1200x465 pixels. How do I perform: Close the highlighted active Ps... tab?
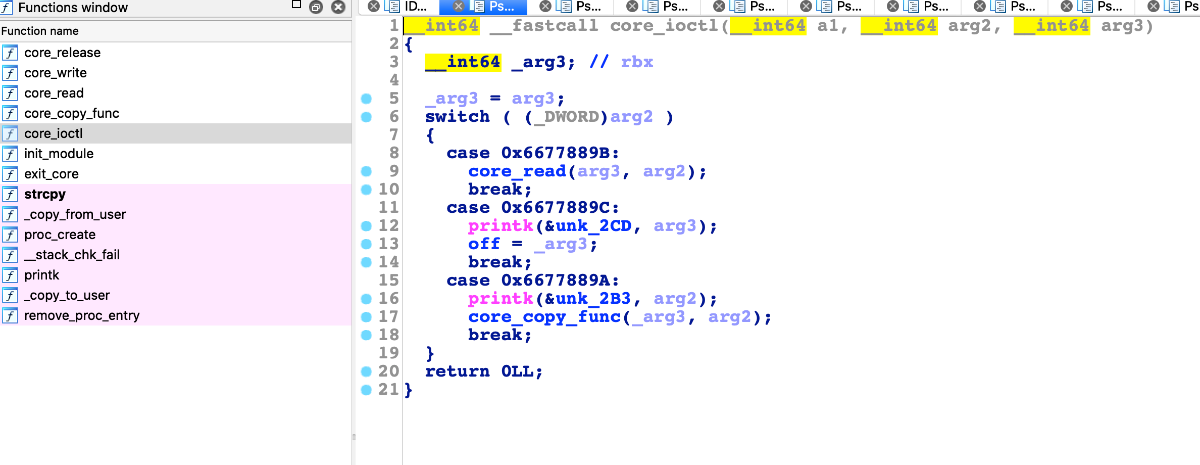[x=459, y=6]
